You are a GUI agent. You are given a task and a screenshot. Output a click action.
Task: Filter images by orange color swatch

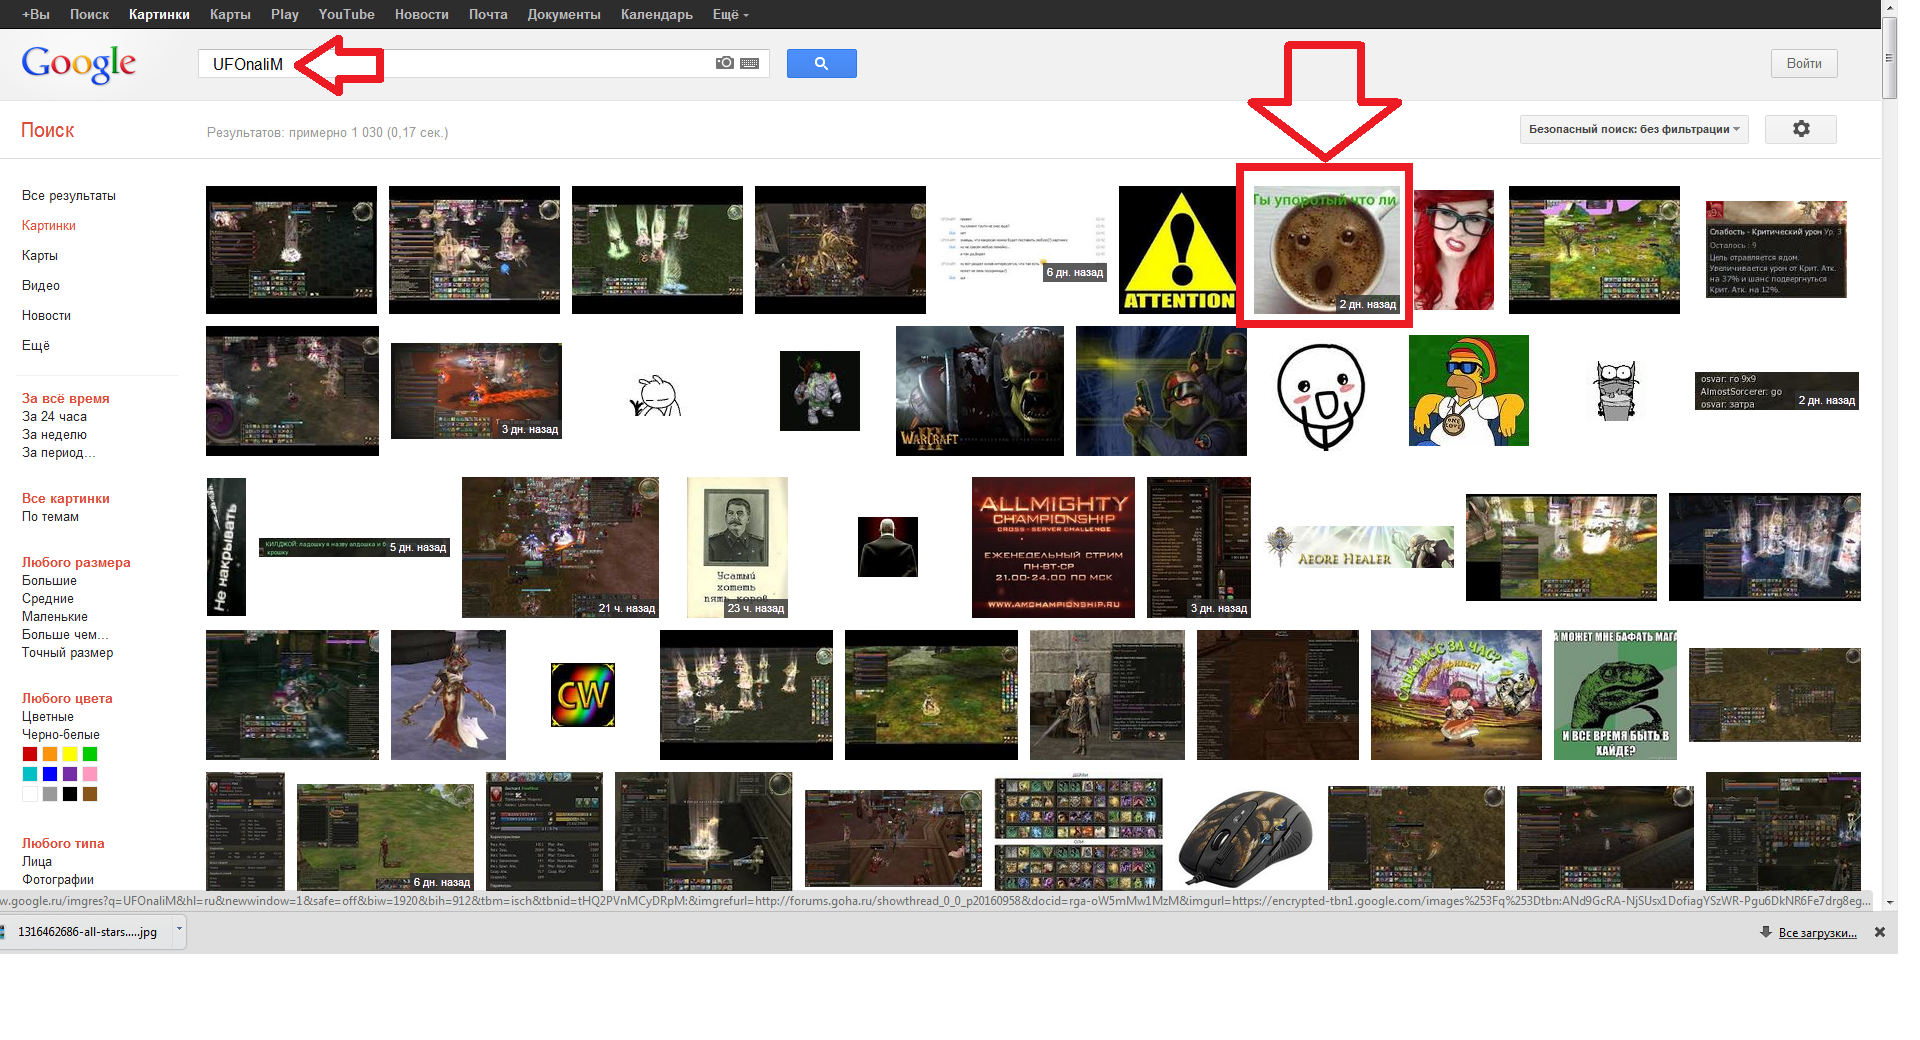click(50, 754)
